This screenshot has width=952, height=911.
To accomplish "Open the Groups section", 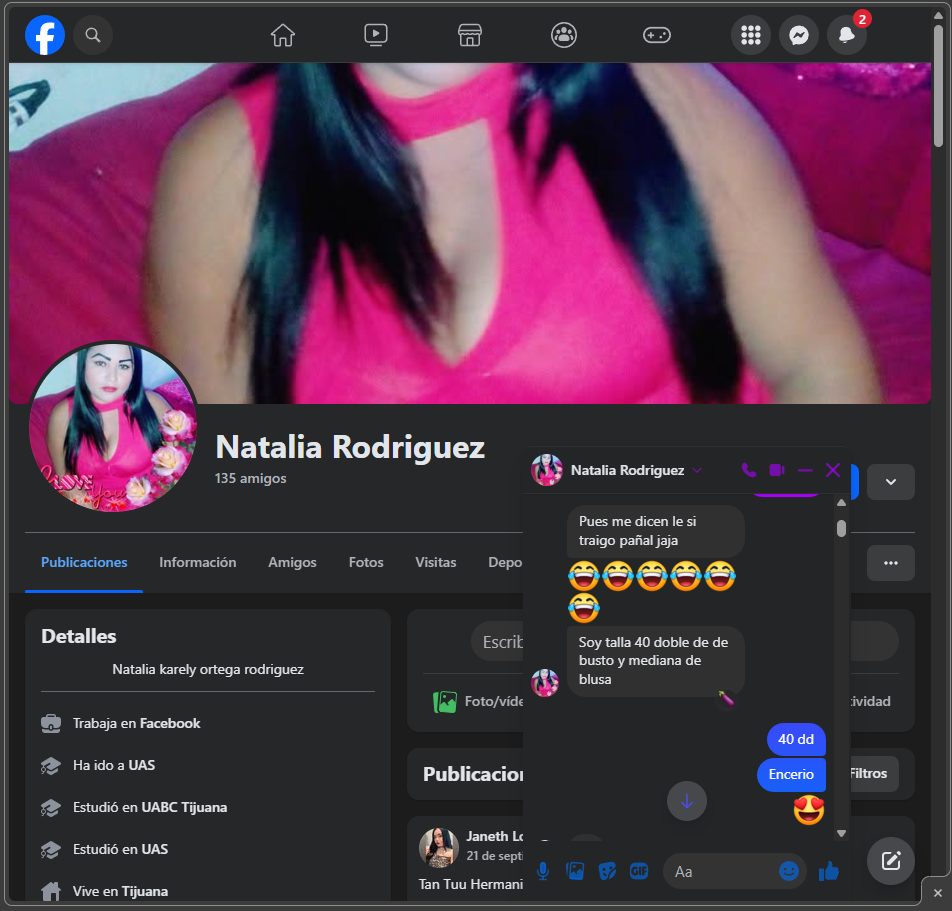I will click(563, 35).
